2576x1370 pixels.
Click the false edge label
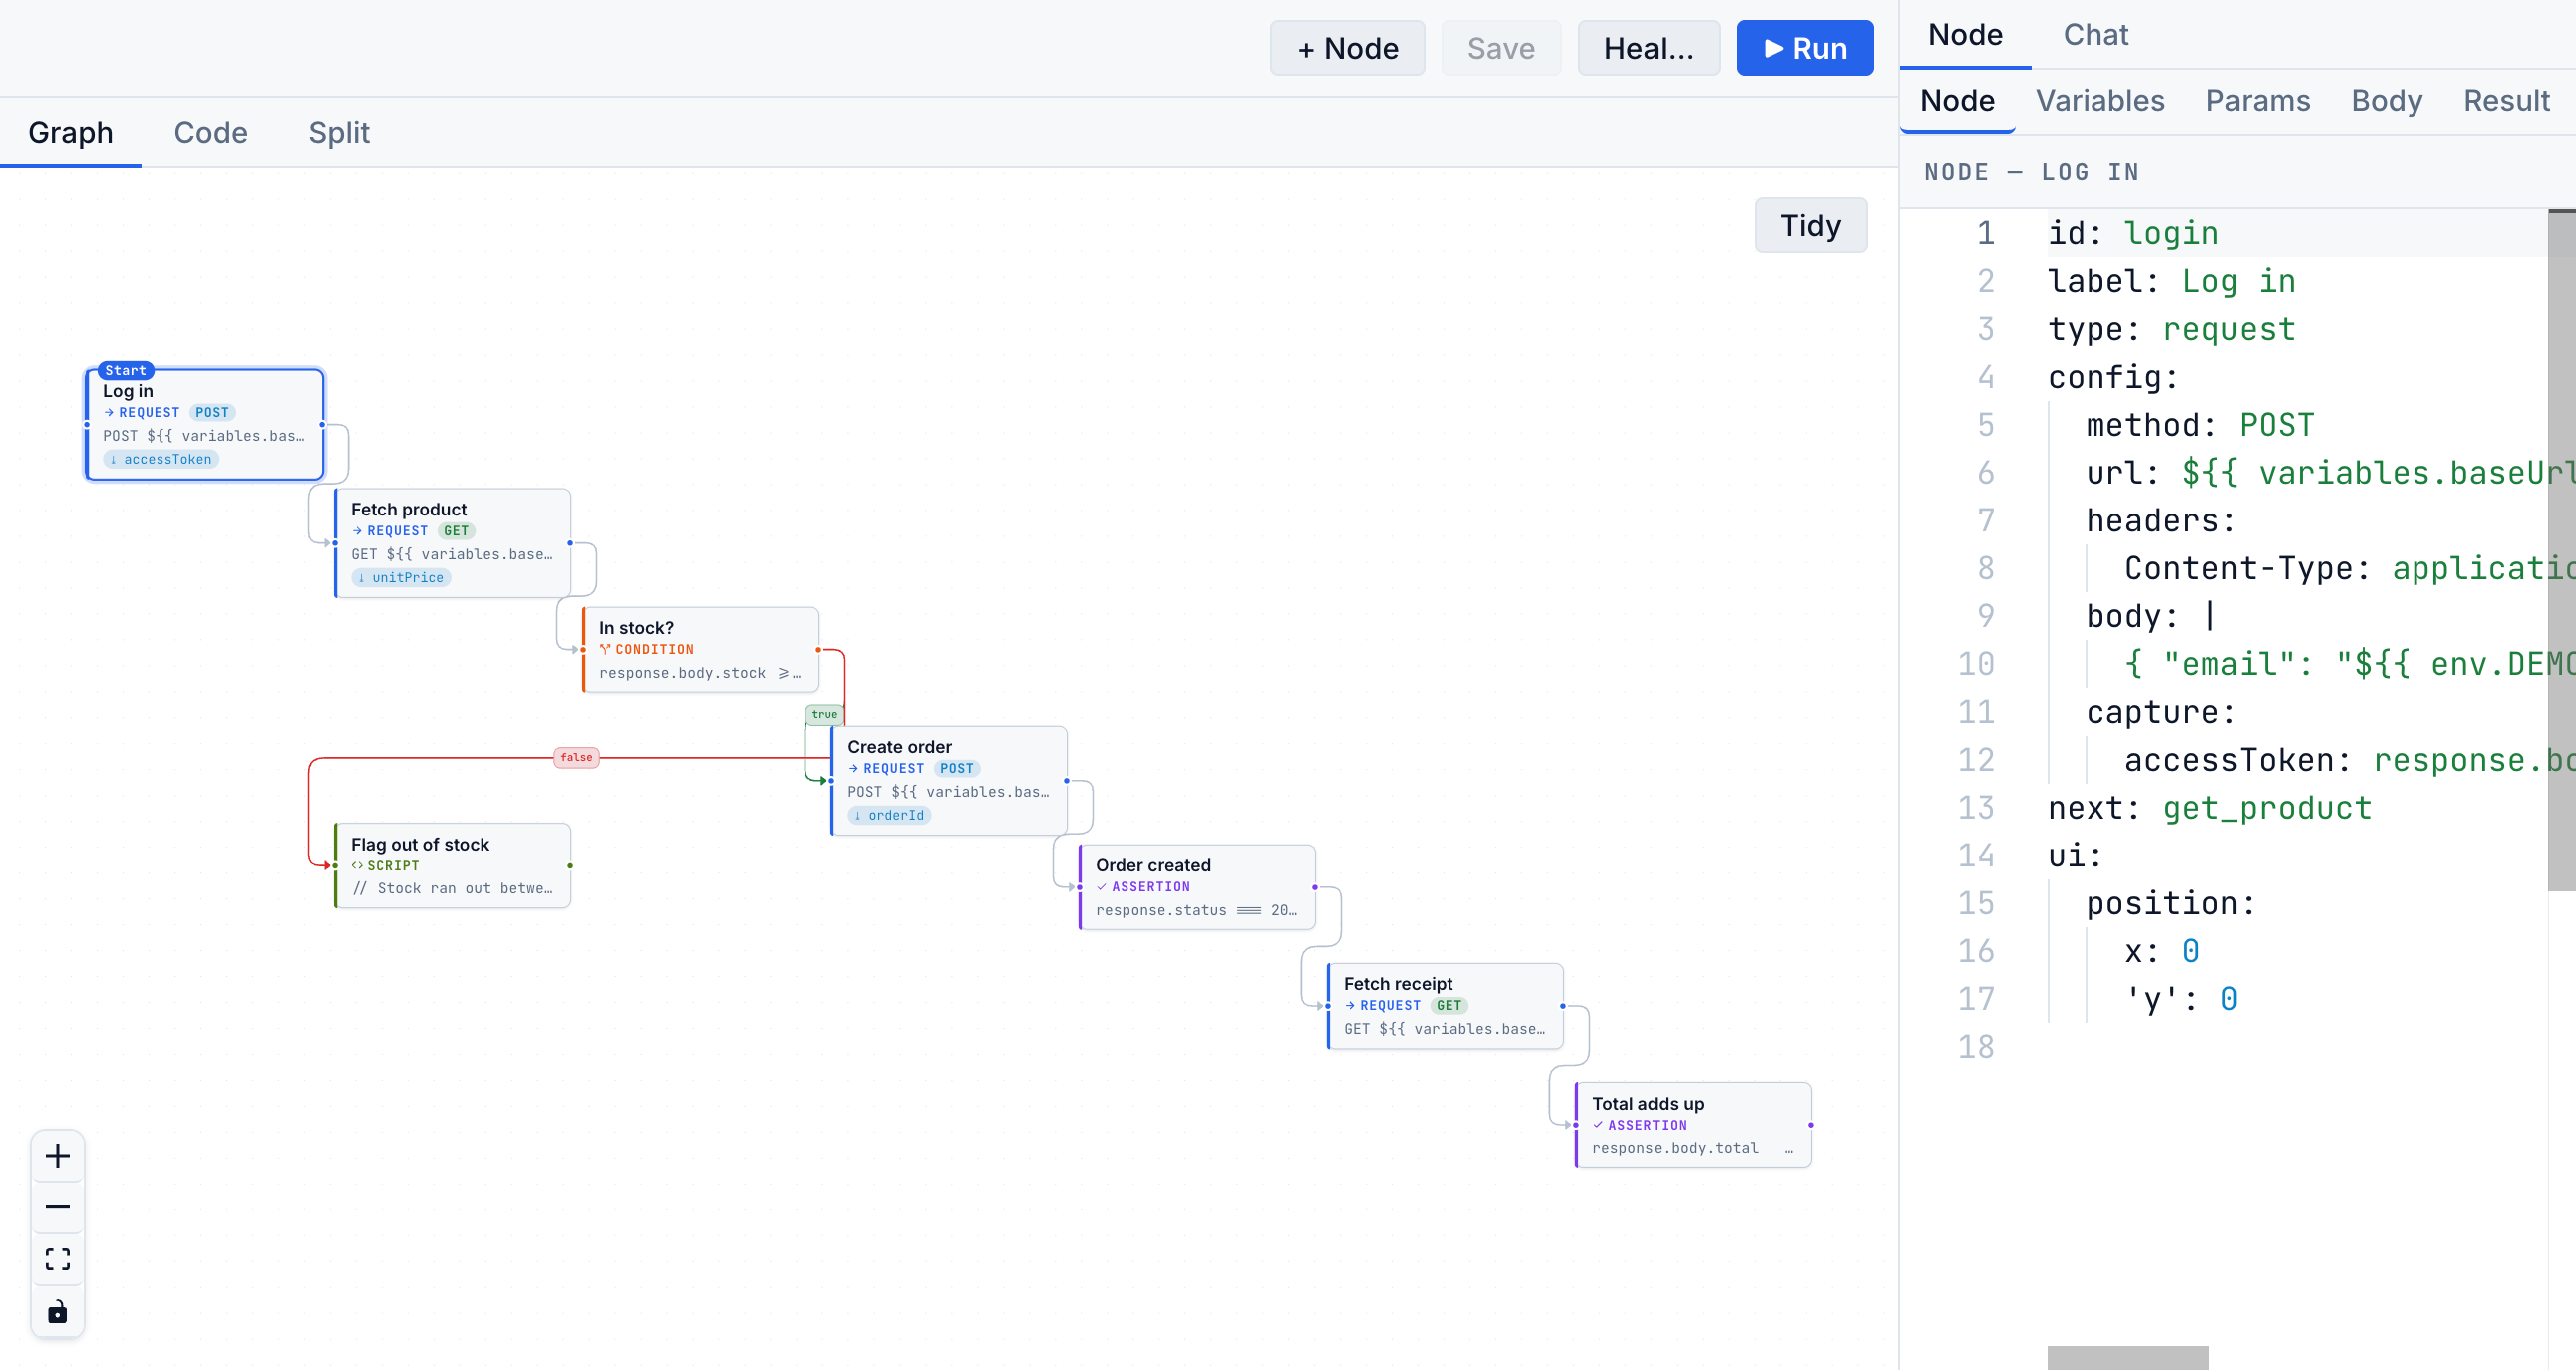[577, 757]
